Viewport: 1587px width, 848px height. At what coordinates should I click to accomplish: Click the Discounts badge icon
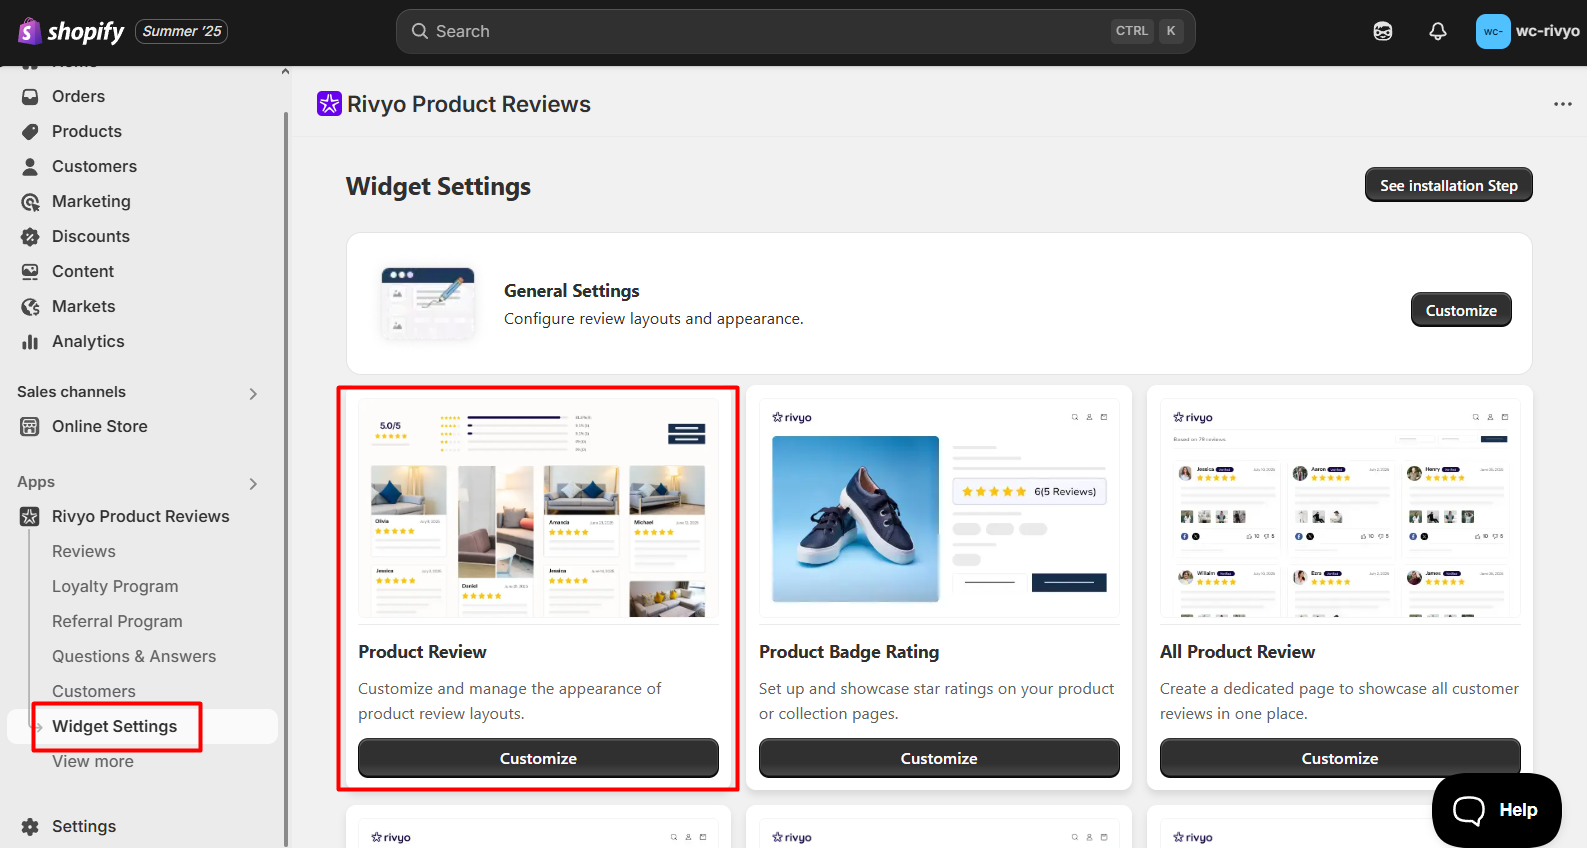coord(30,237)
